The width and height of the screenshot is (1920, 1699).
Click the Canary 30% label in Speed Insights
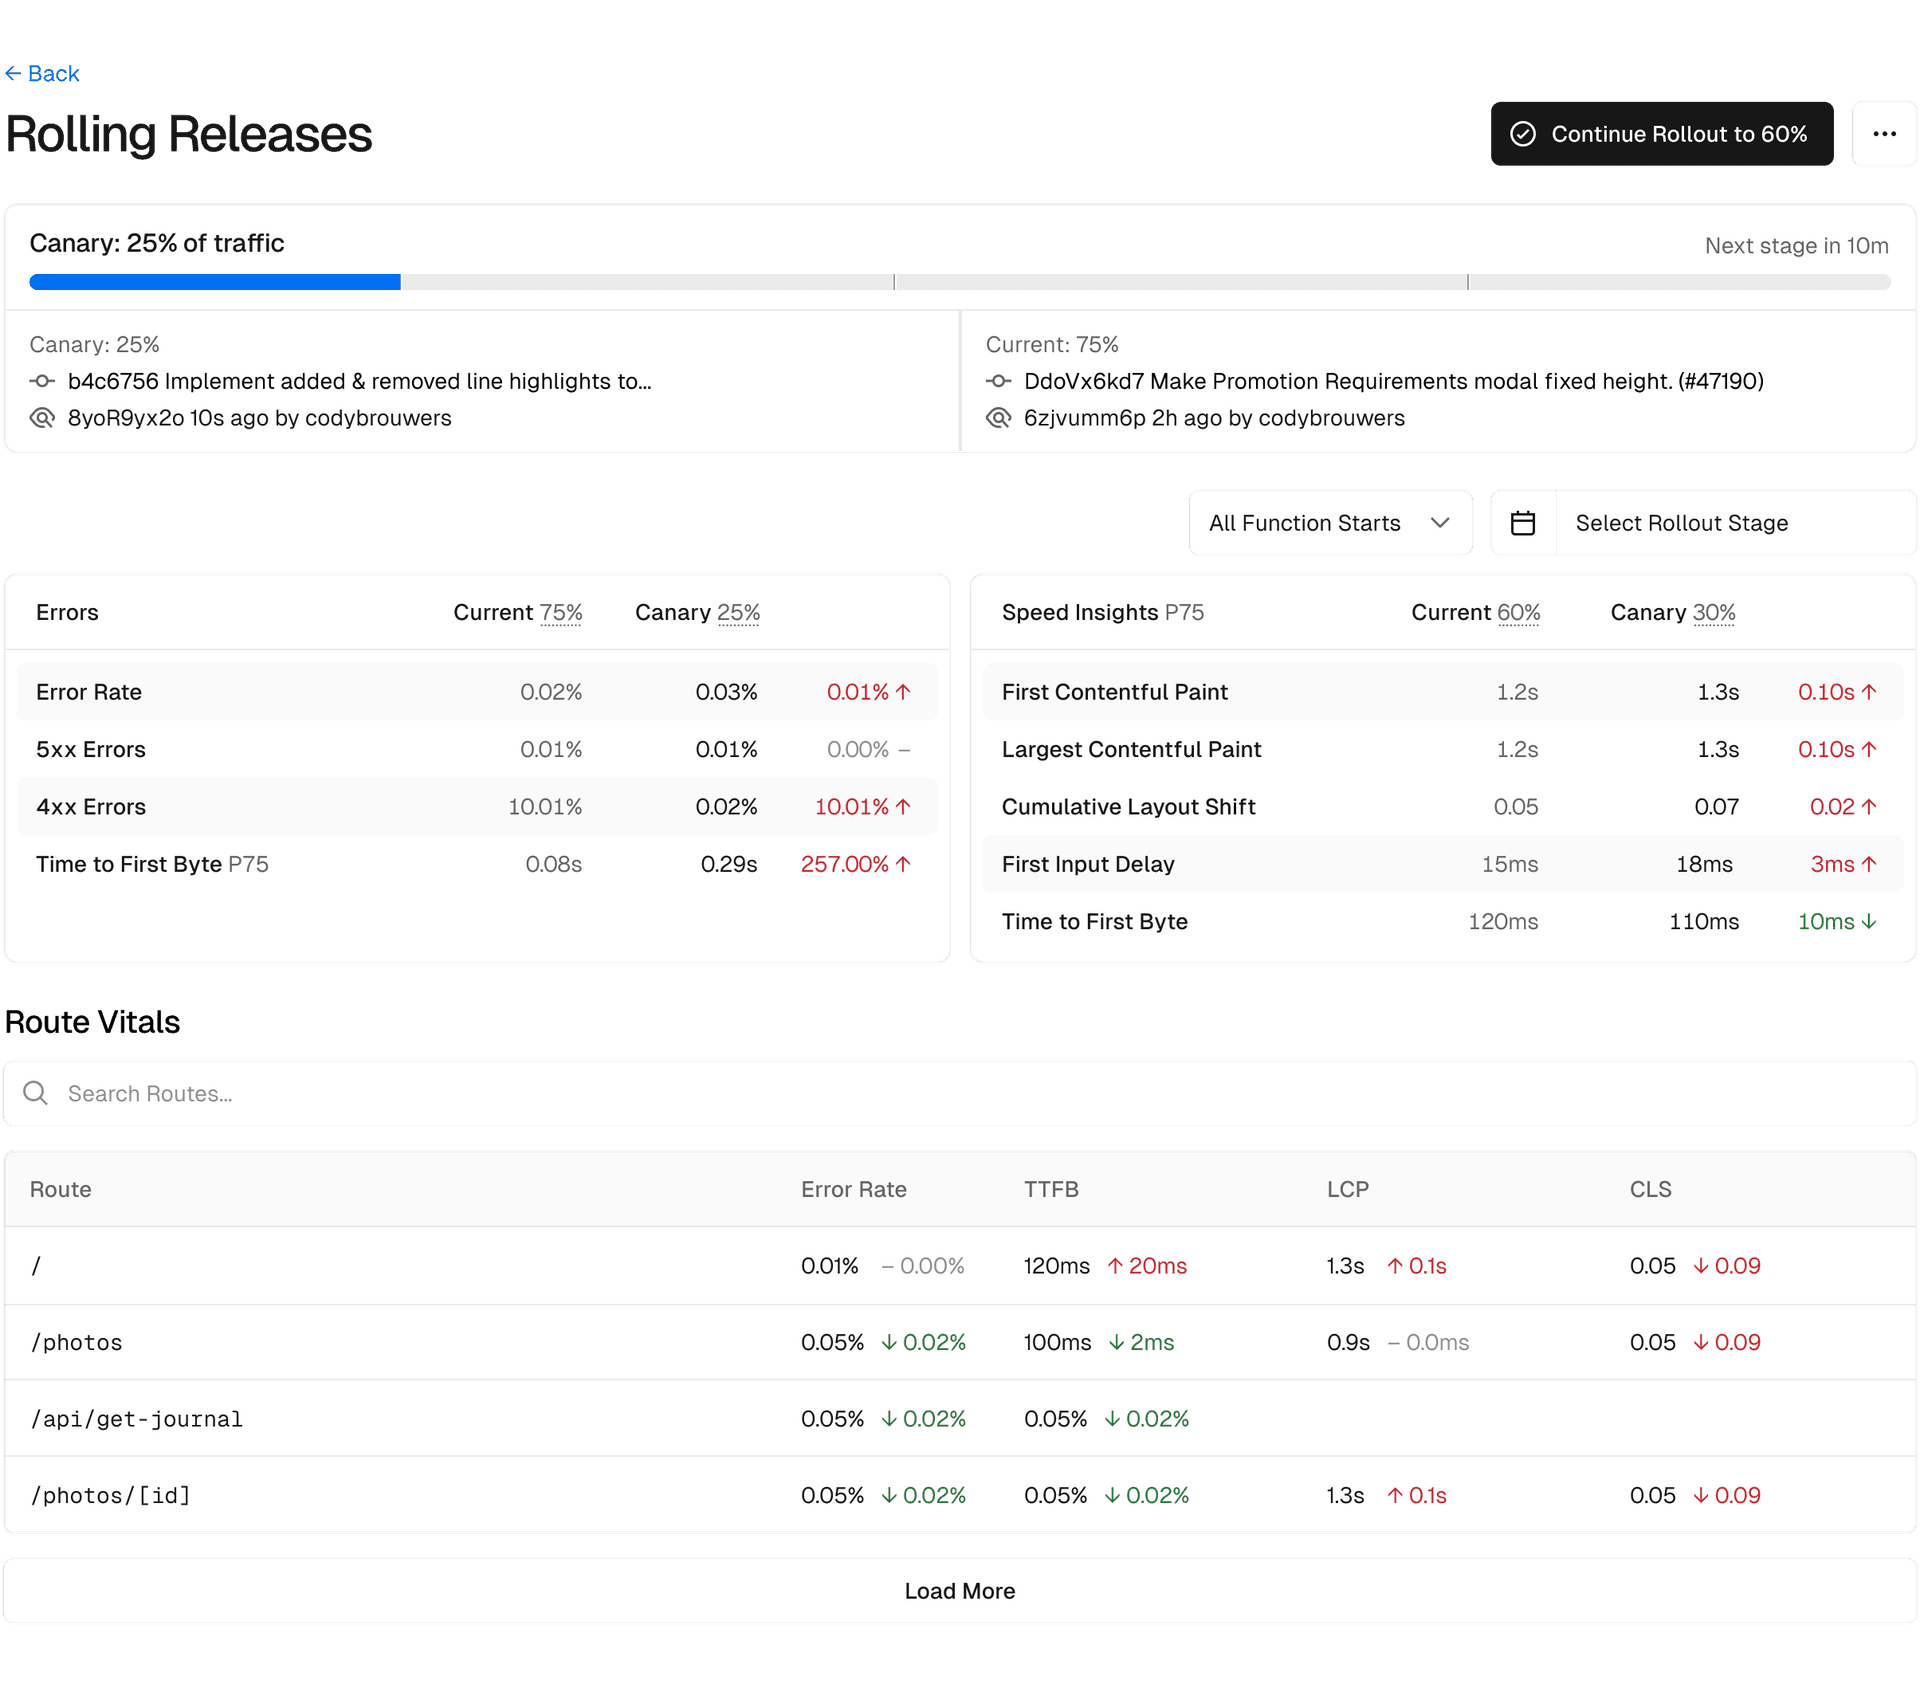point(1712,613)
